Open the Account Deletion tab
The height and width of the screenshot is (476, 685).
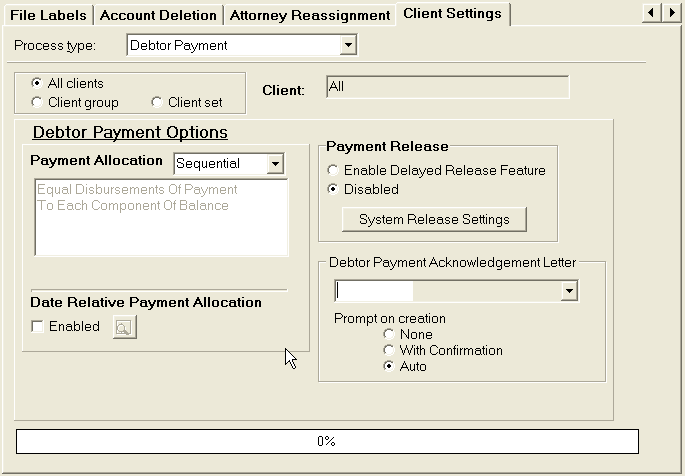158,15
